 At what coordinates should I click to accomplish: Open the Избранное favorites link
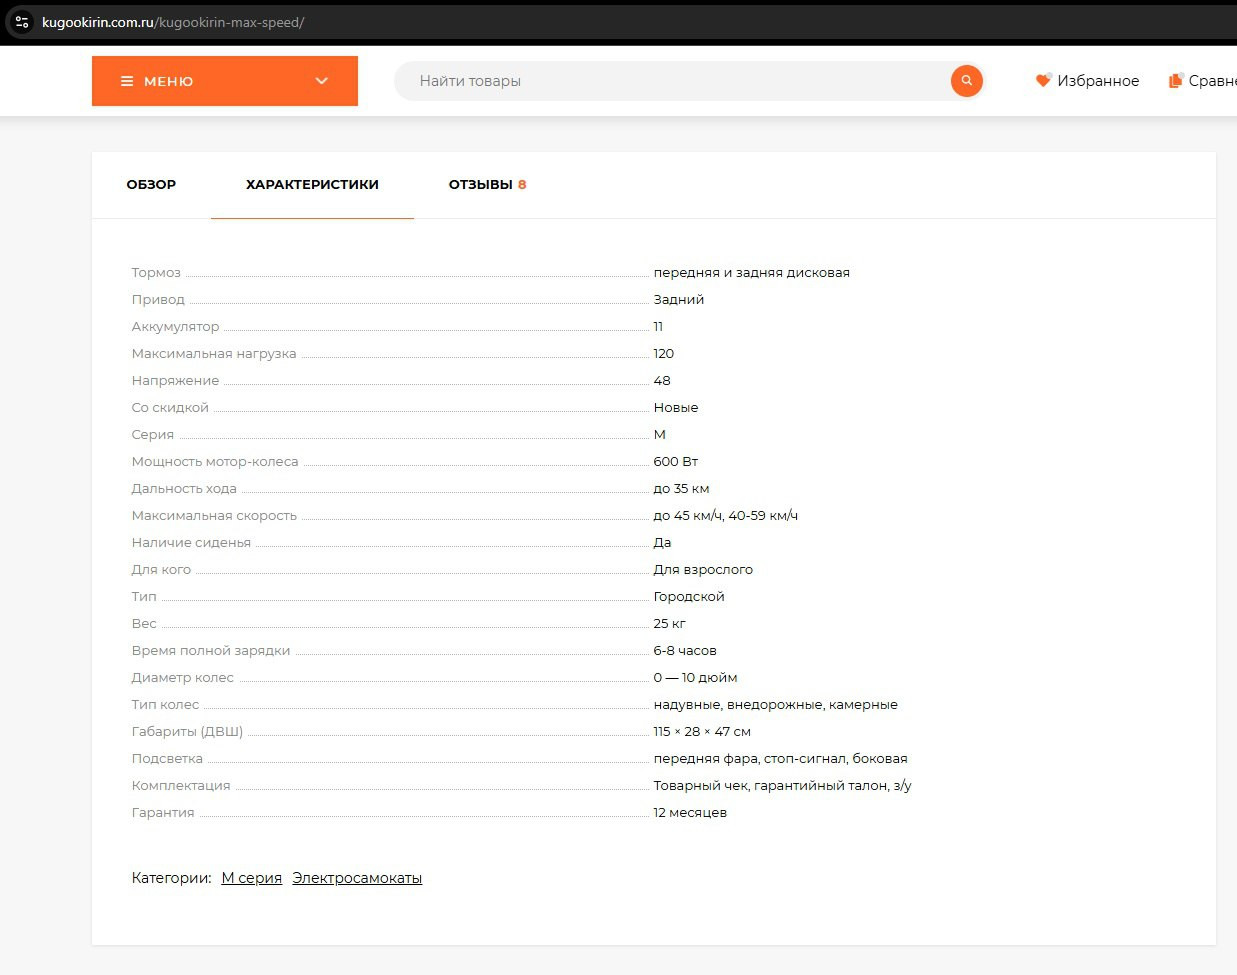(x=1097, y=81)
